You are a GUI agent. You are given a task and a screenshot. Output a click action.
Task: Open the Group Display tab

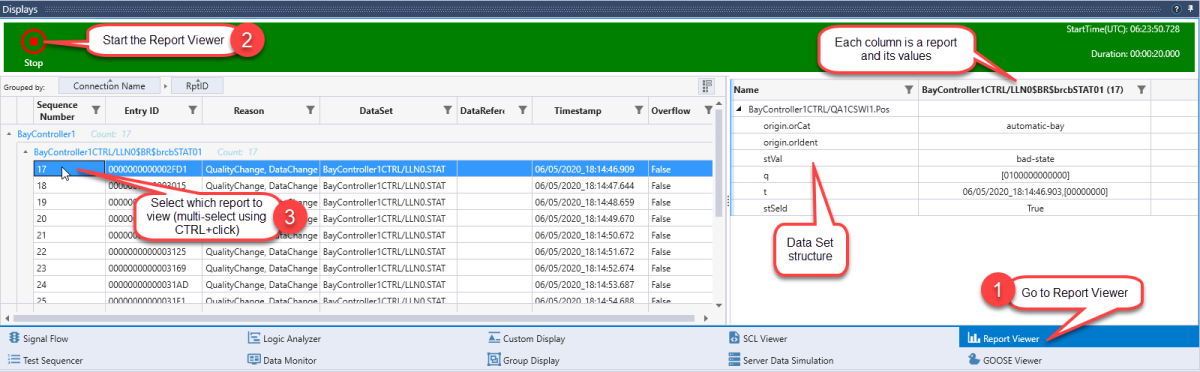tap(524, 360)
